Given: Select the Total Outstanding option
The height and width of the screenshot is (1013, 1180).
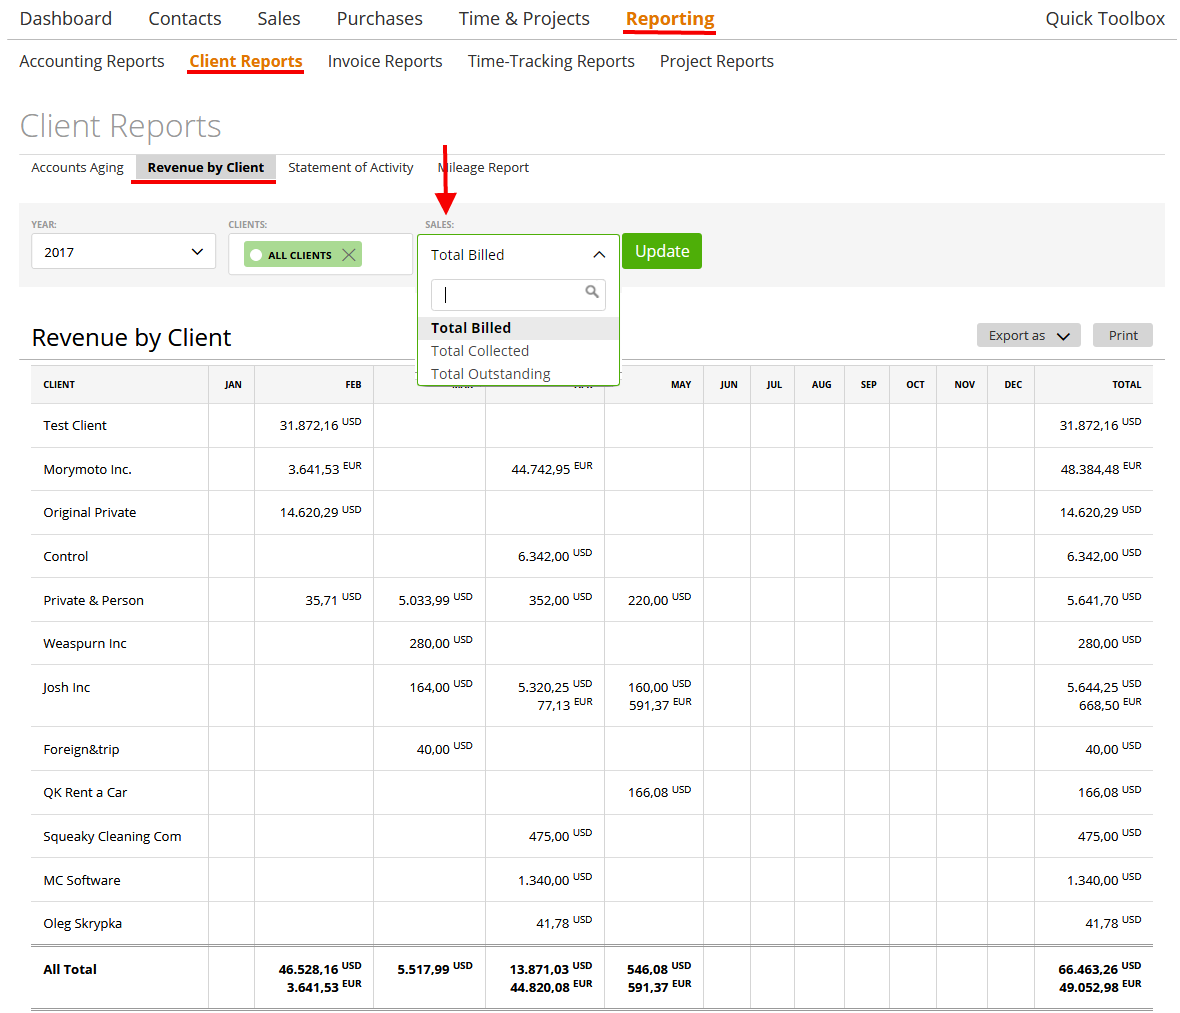Looking at the screenshot, I should (x=490, y=373).
